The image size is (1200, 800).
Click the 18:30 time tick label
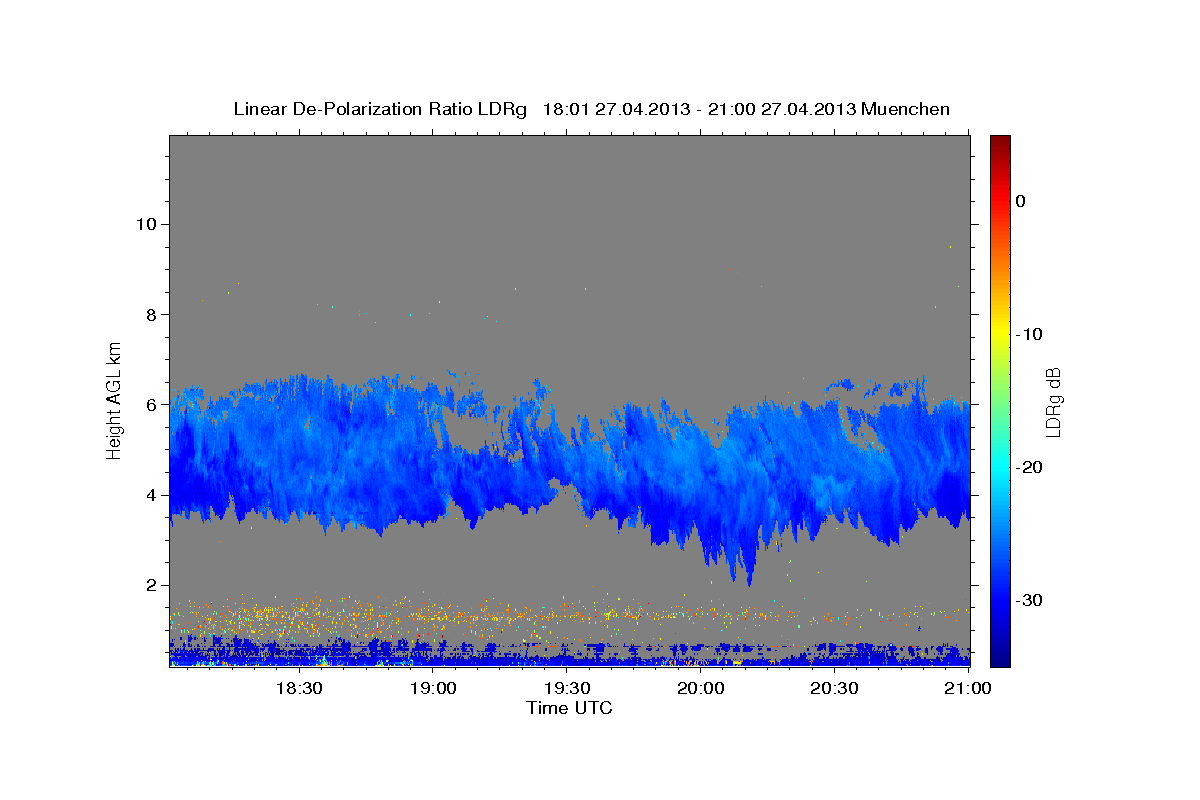[299, 689]
